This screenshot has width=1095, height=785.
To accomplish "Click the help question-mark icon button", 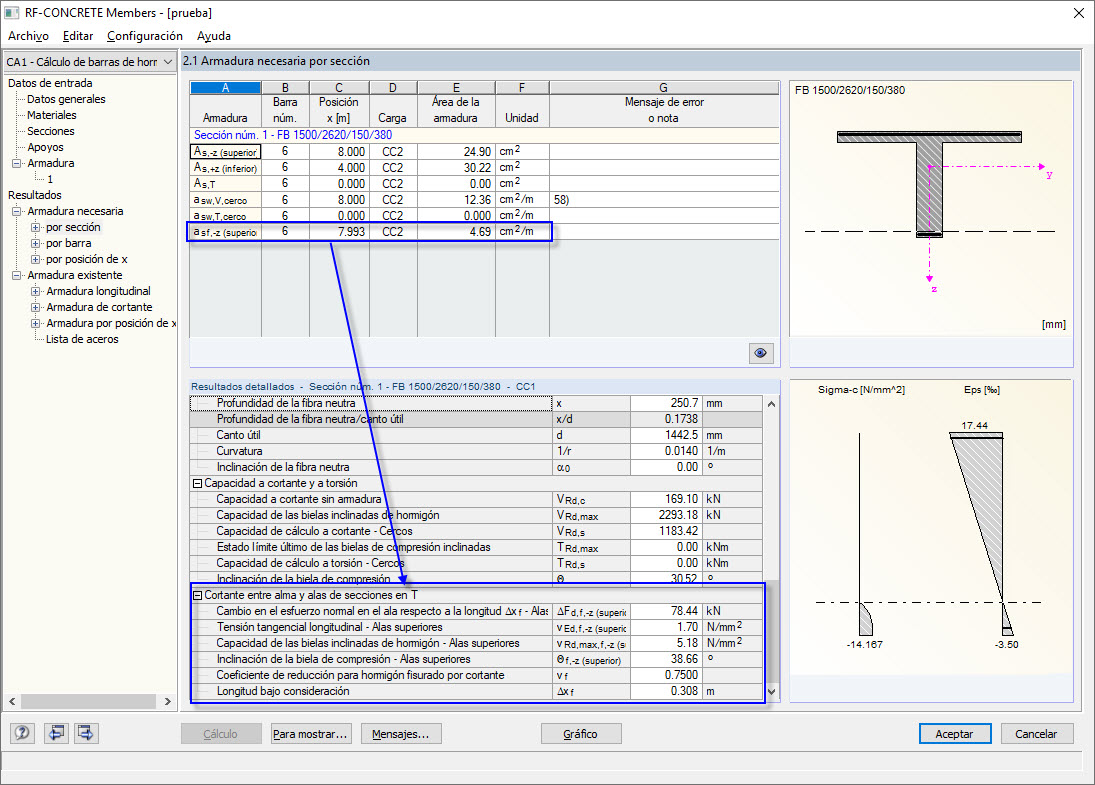I will coord(22,733).
